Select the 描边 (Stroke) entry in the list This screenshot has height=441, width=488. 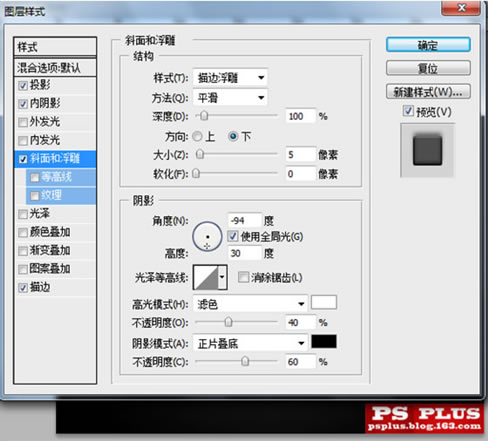point(55,287)
